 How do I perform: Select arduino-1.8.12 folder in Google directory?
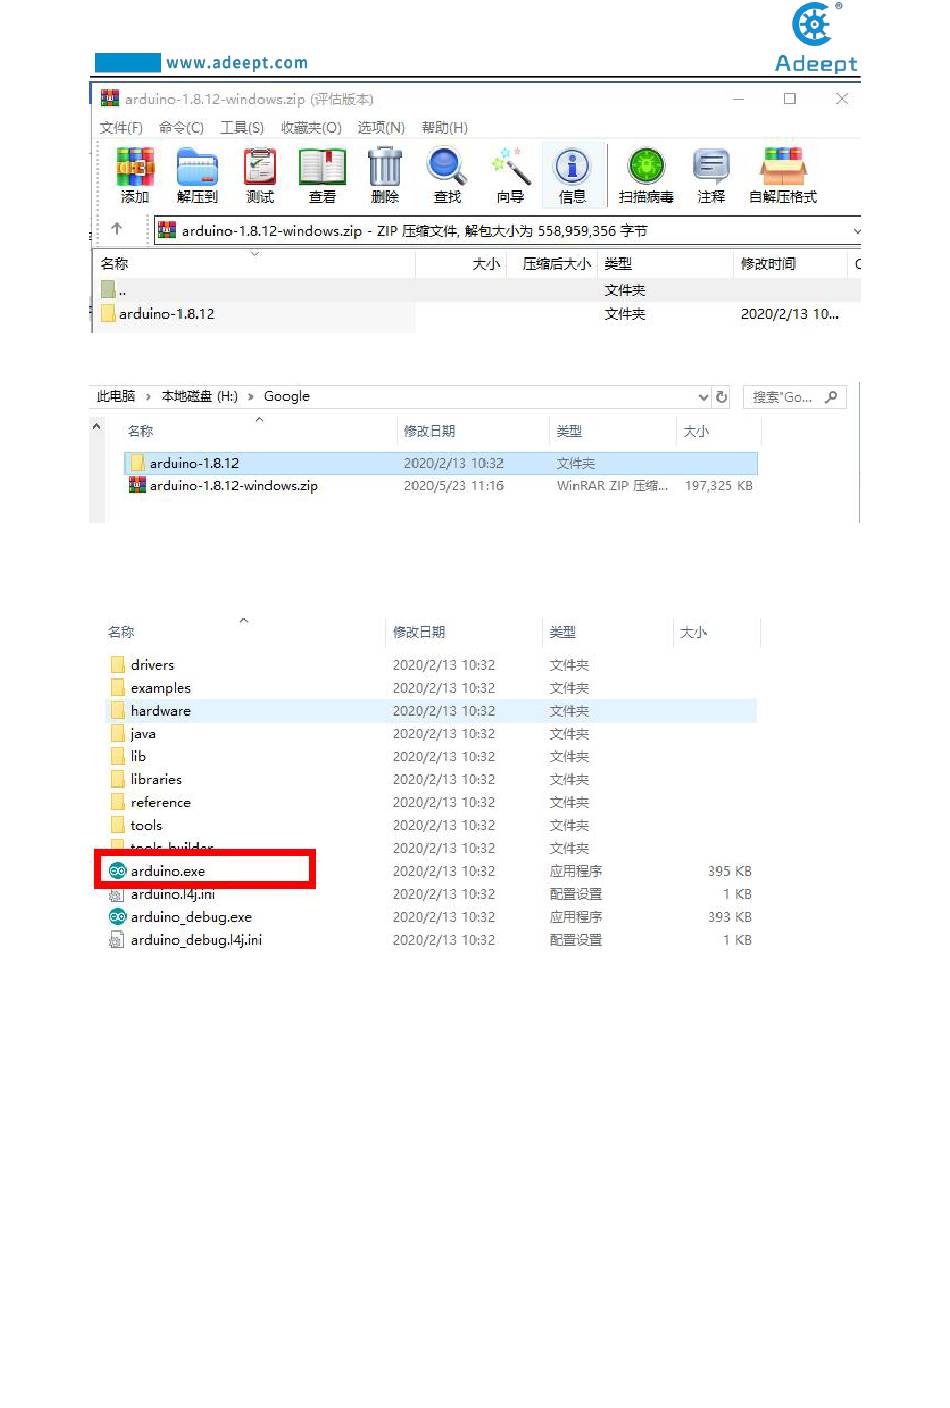pos(440,463)
